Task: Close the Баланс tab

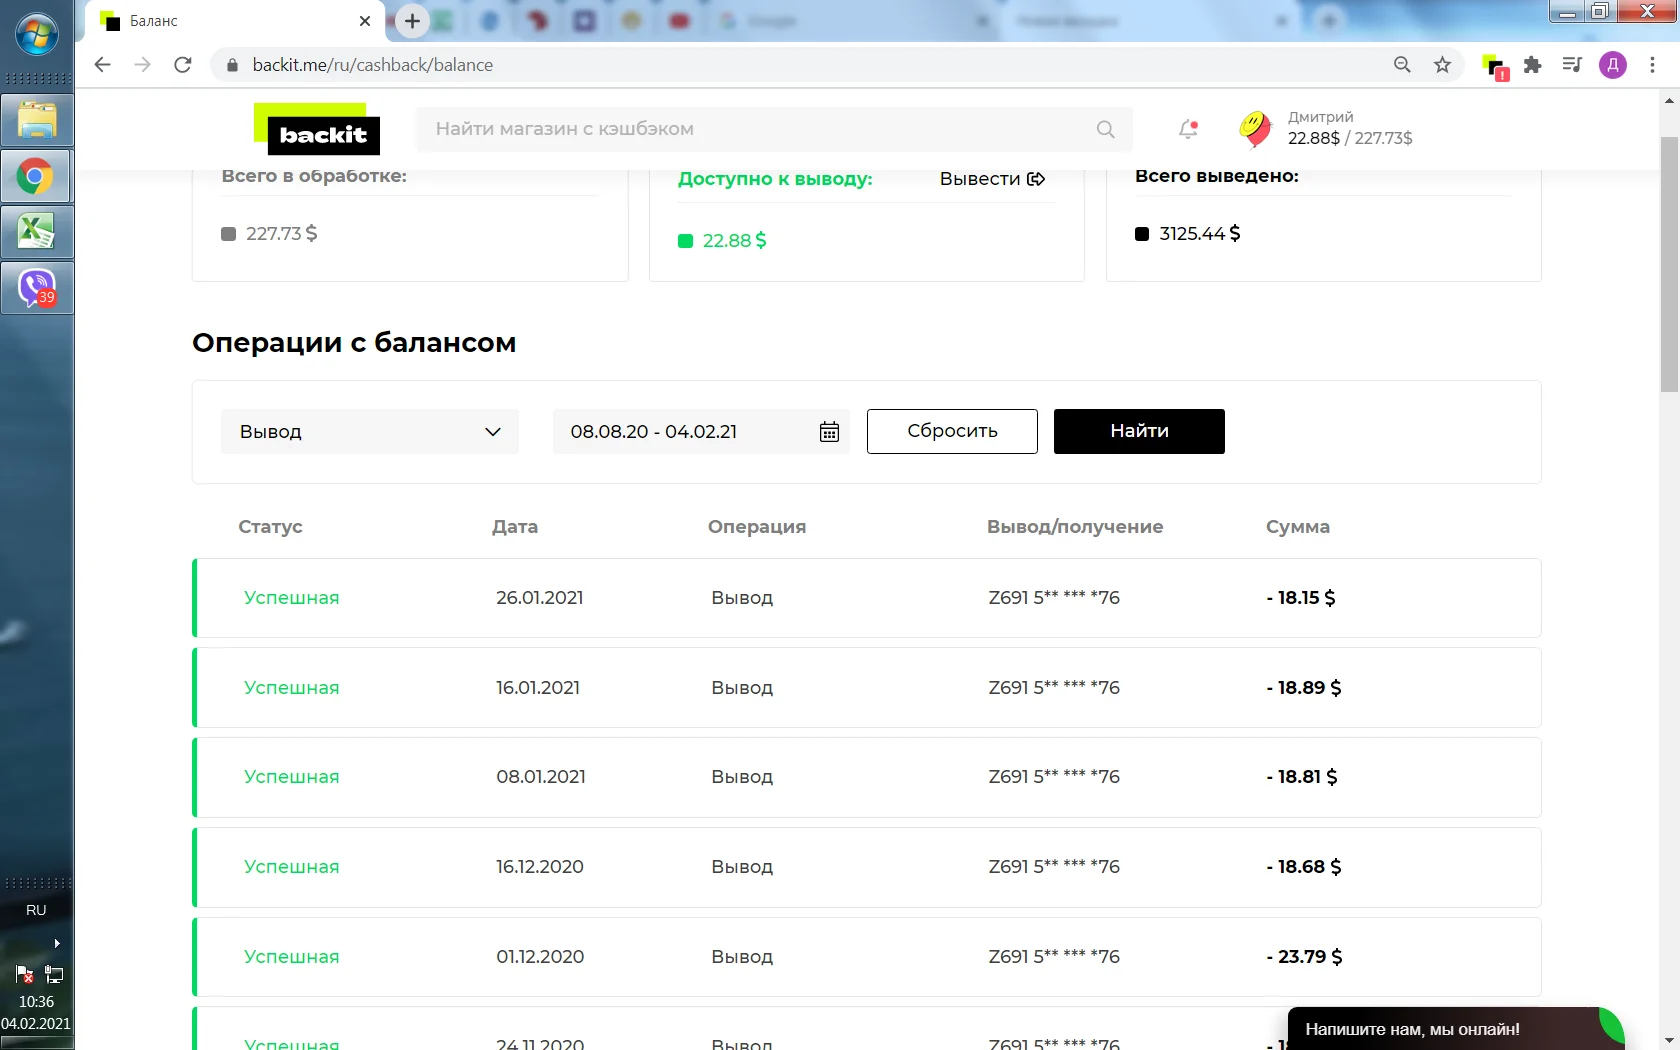Action: point(365,21)
